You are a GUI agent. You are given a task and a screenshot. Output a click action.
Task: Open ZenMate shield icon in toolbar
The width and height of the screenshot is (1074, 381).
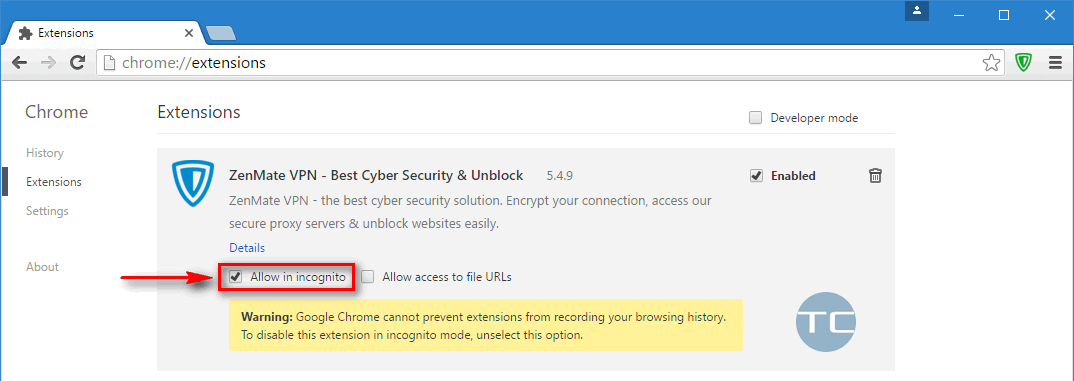click(1023, 63)
